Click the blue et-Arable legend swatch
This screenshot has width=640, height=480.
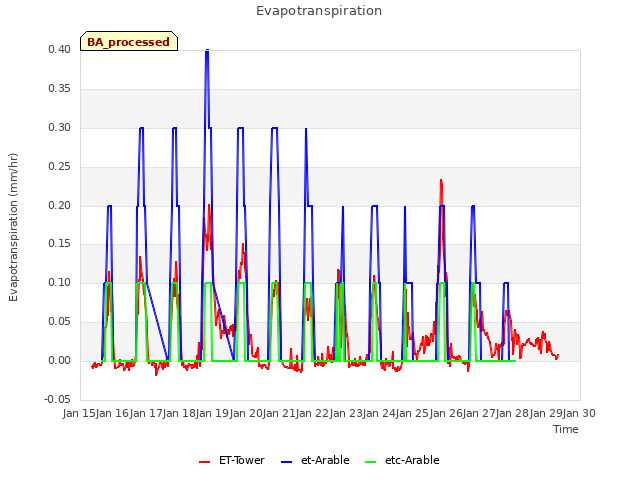point(287,462)
